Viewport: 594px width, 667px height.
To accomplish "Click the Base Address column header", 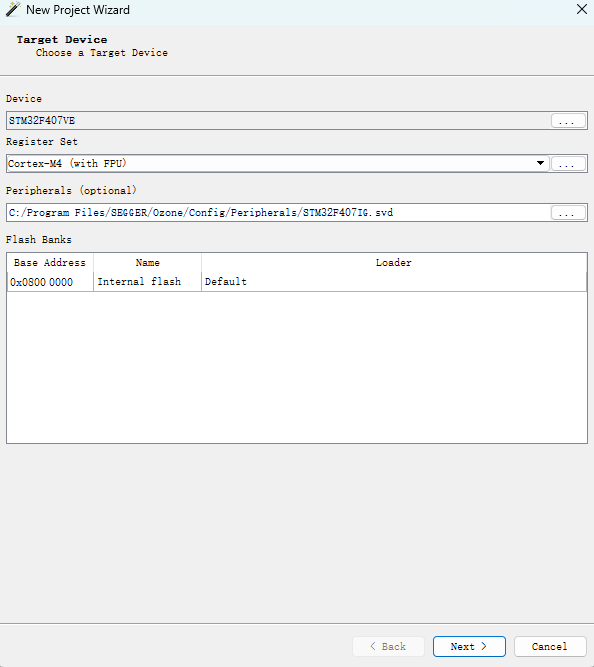I will (x=50, y=263).
